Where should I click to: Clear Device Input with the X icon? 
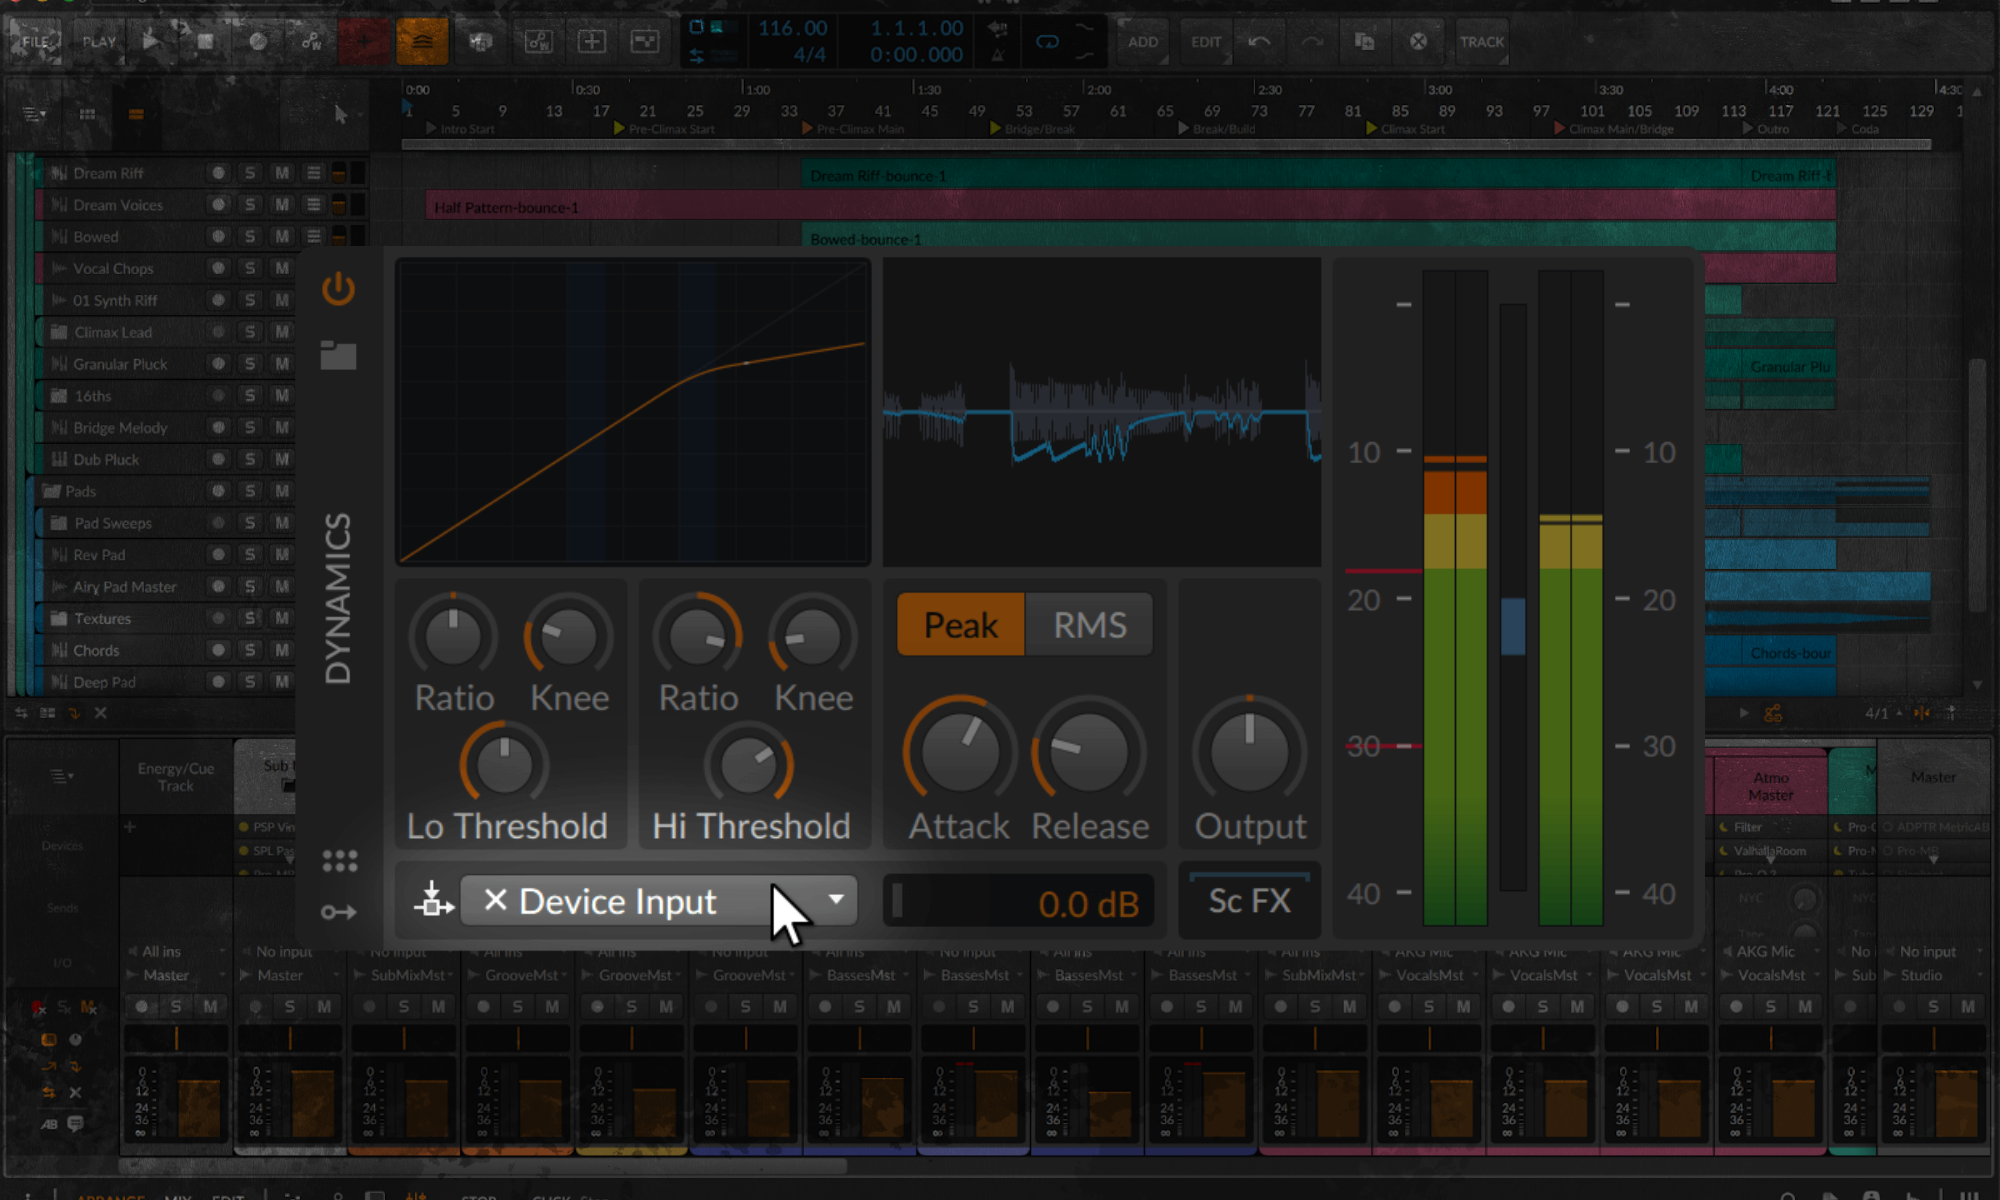495,900
